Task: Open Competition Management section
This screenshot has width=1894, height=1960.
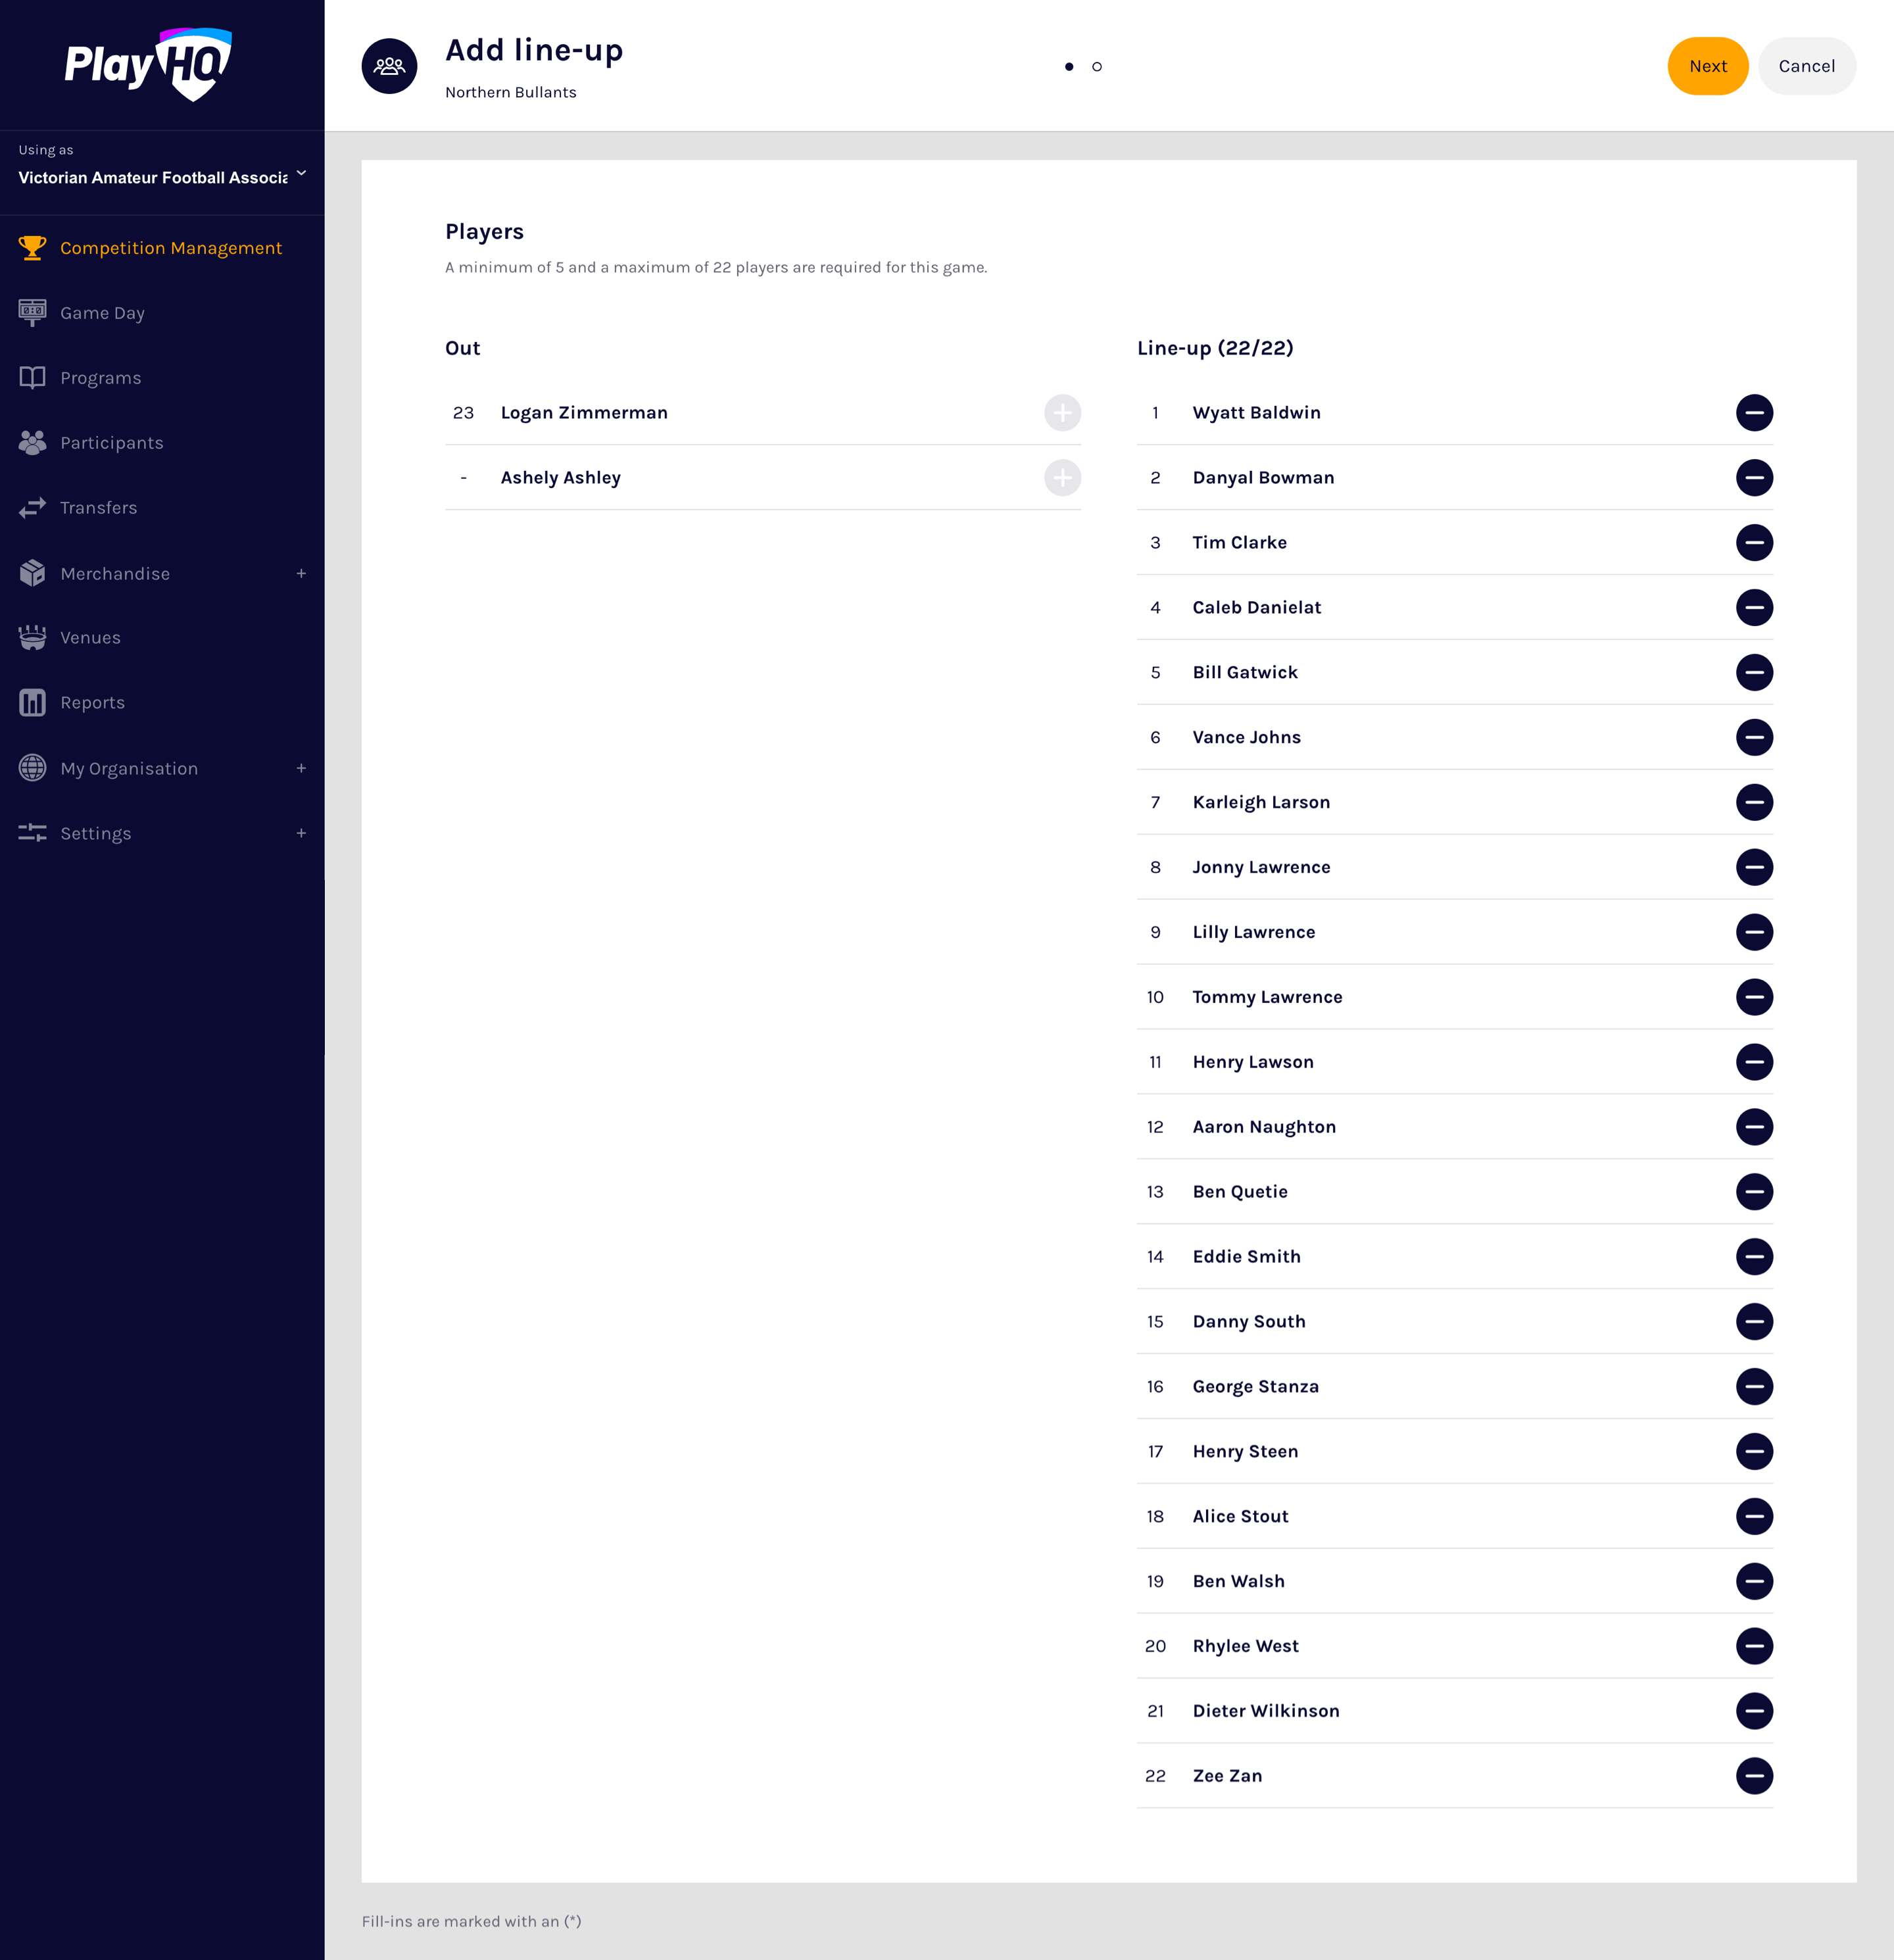Action: 170,248
